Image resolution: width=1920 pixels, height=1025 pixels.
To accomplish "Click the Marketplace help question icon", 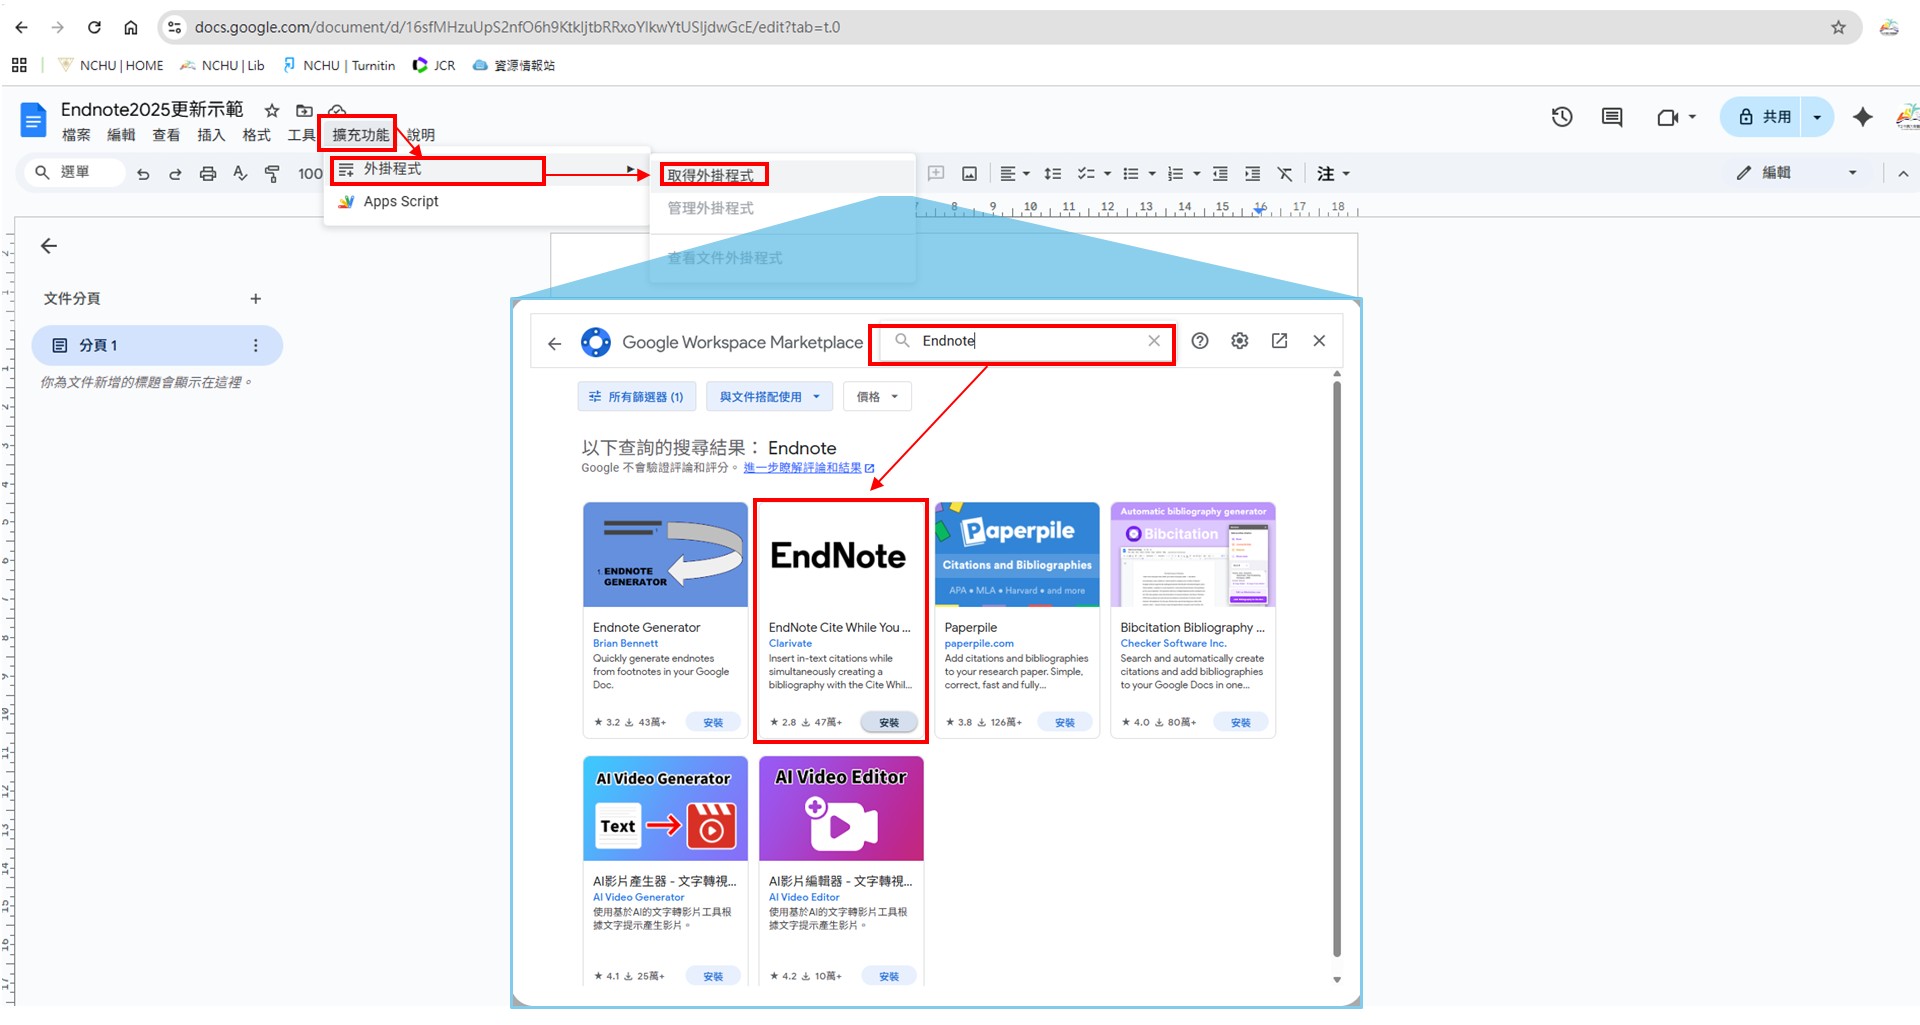I will click(x=1200, y=341).
